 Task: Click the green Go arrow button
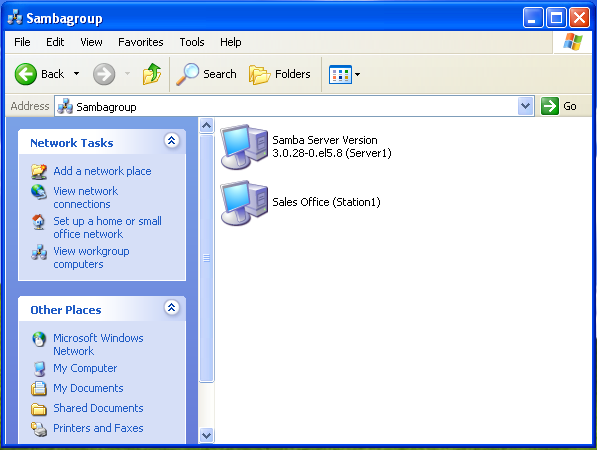click(549, 106)
